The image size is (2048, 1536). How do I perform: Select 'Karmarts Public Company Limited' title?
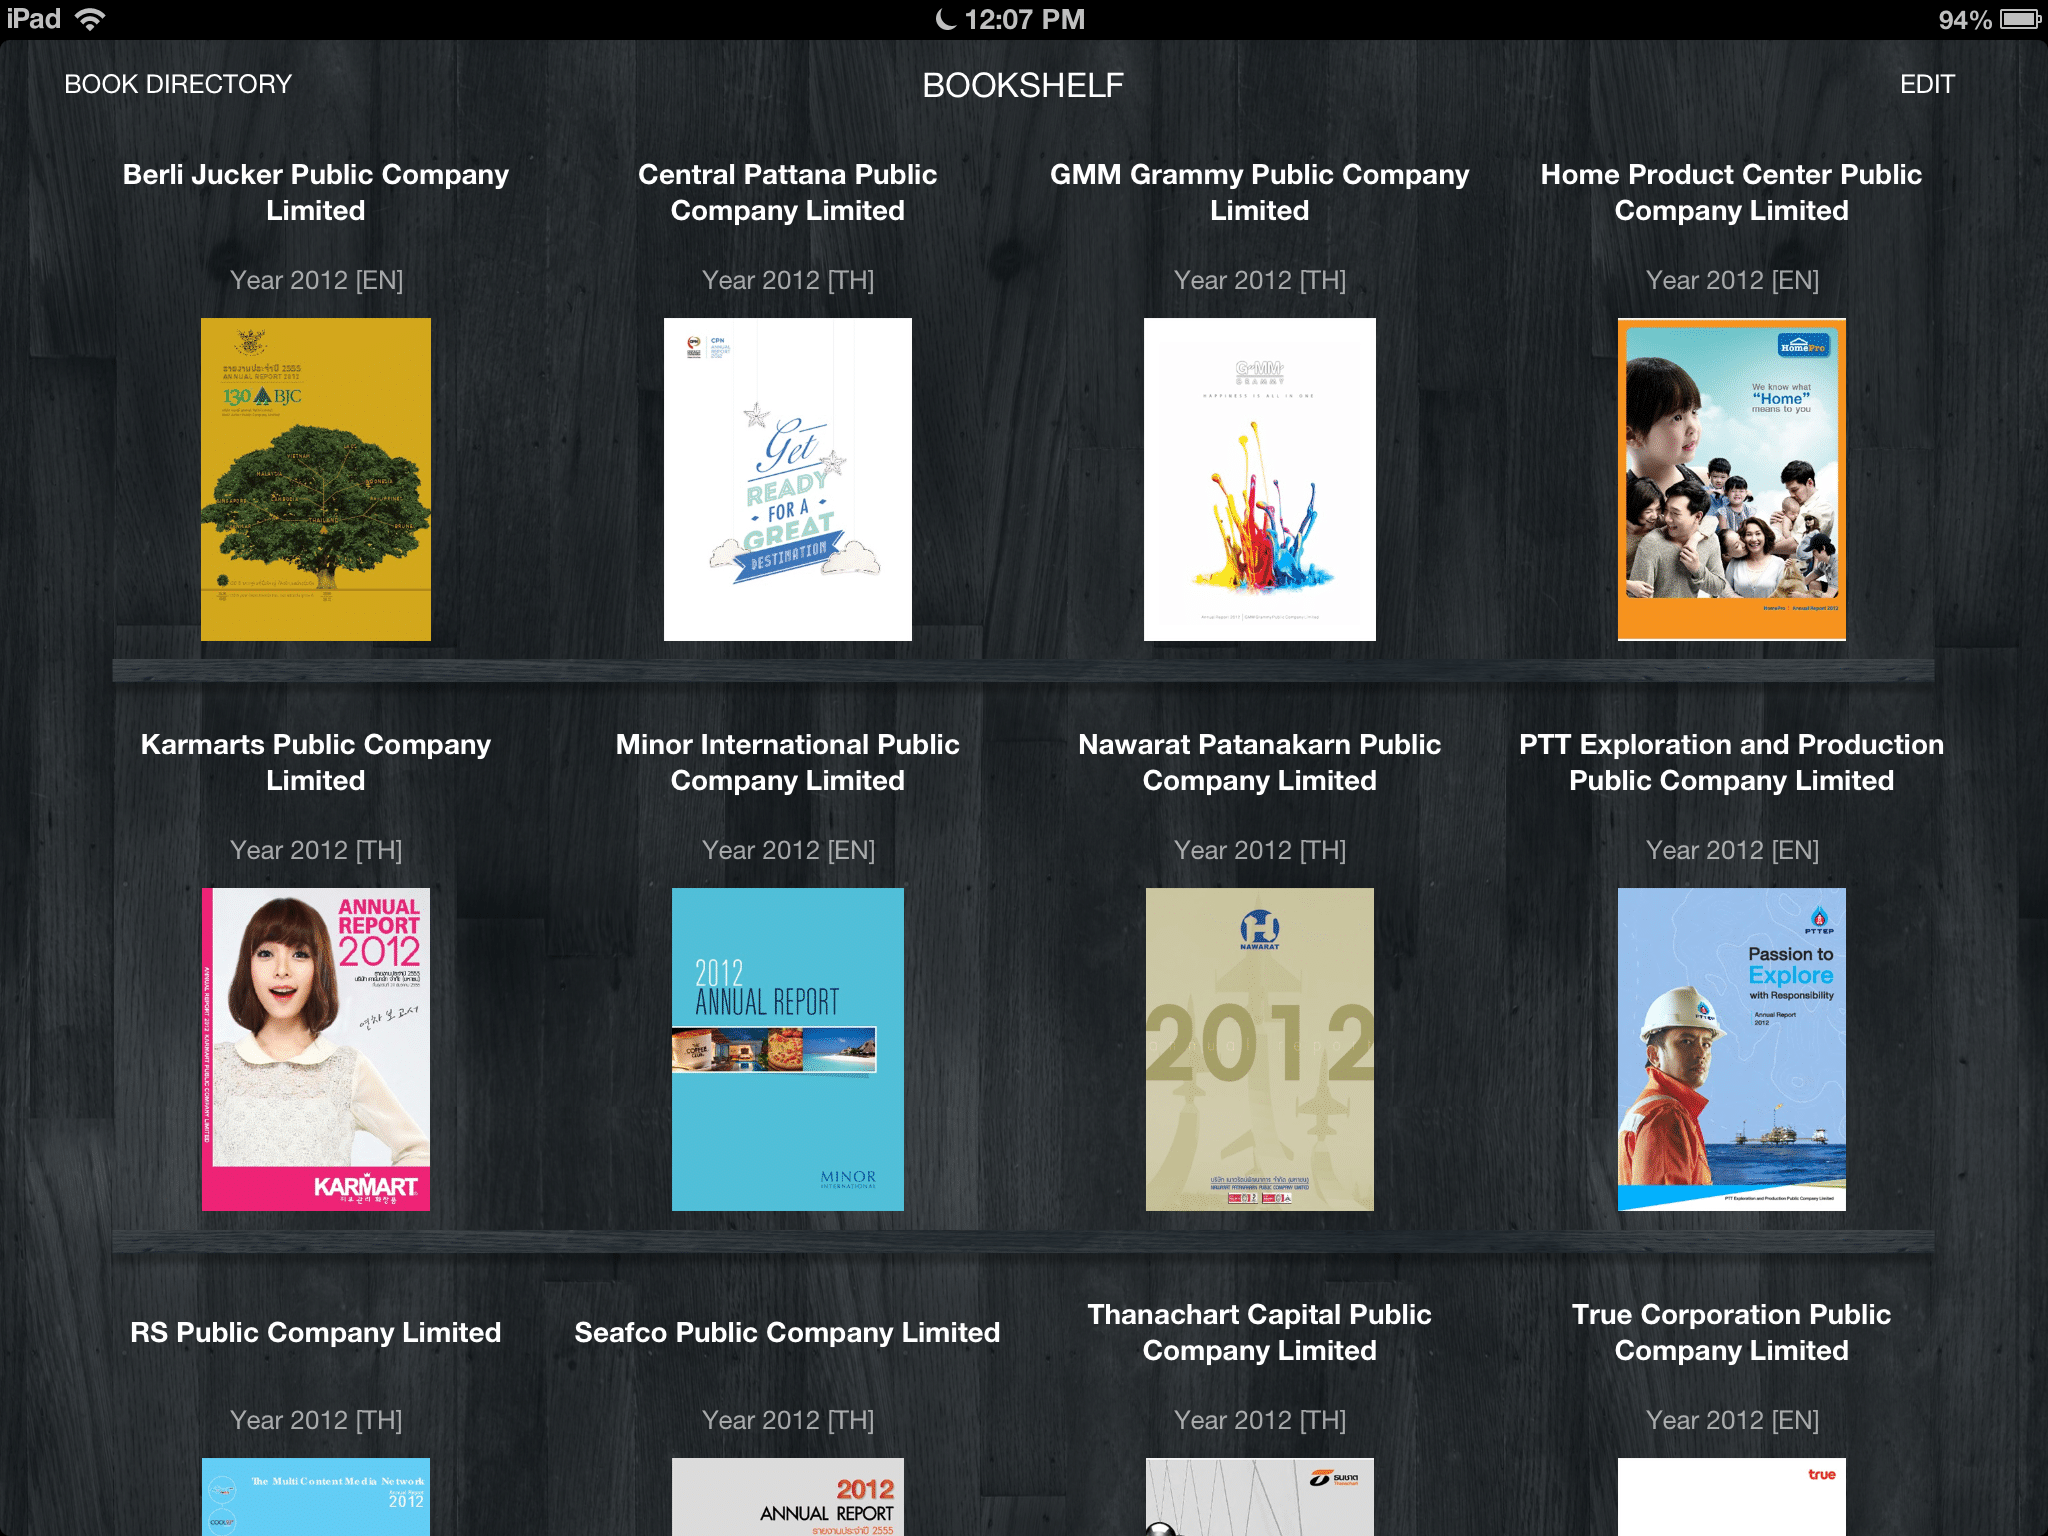click(316, 762)
